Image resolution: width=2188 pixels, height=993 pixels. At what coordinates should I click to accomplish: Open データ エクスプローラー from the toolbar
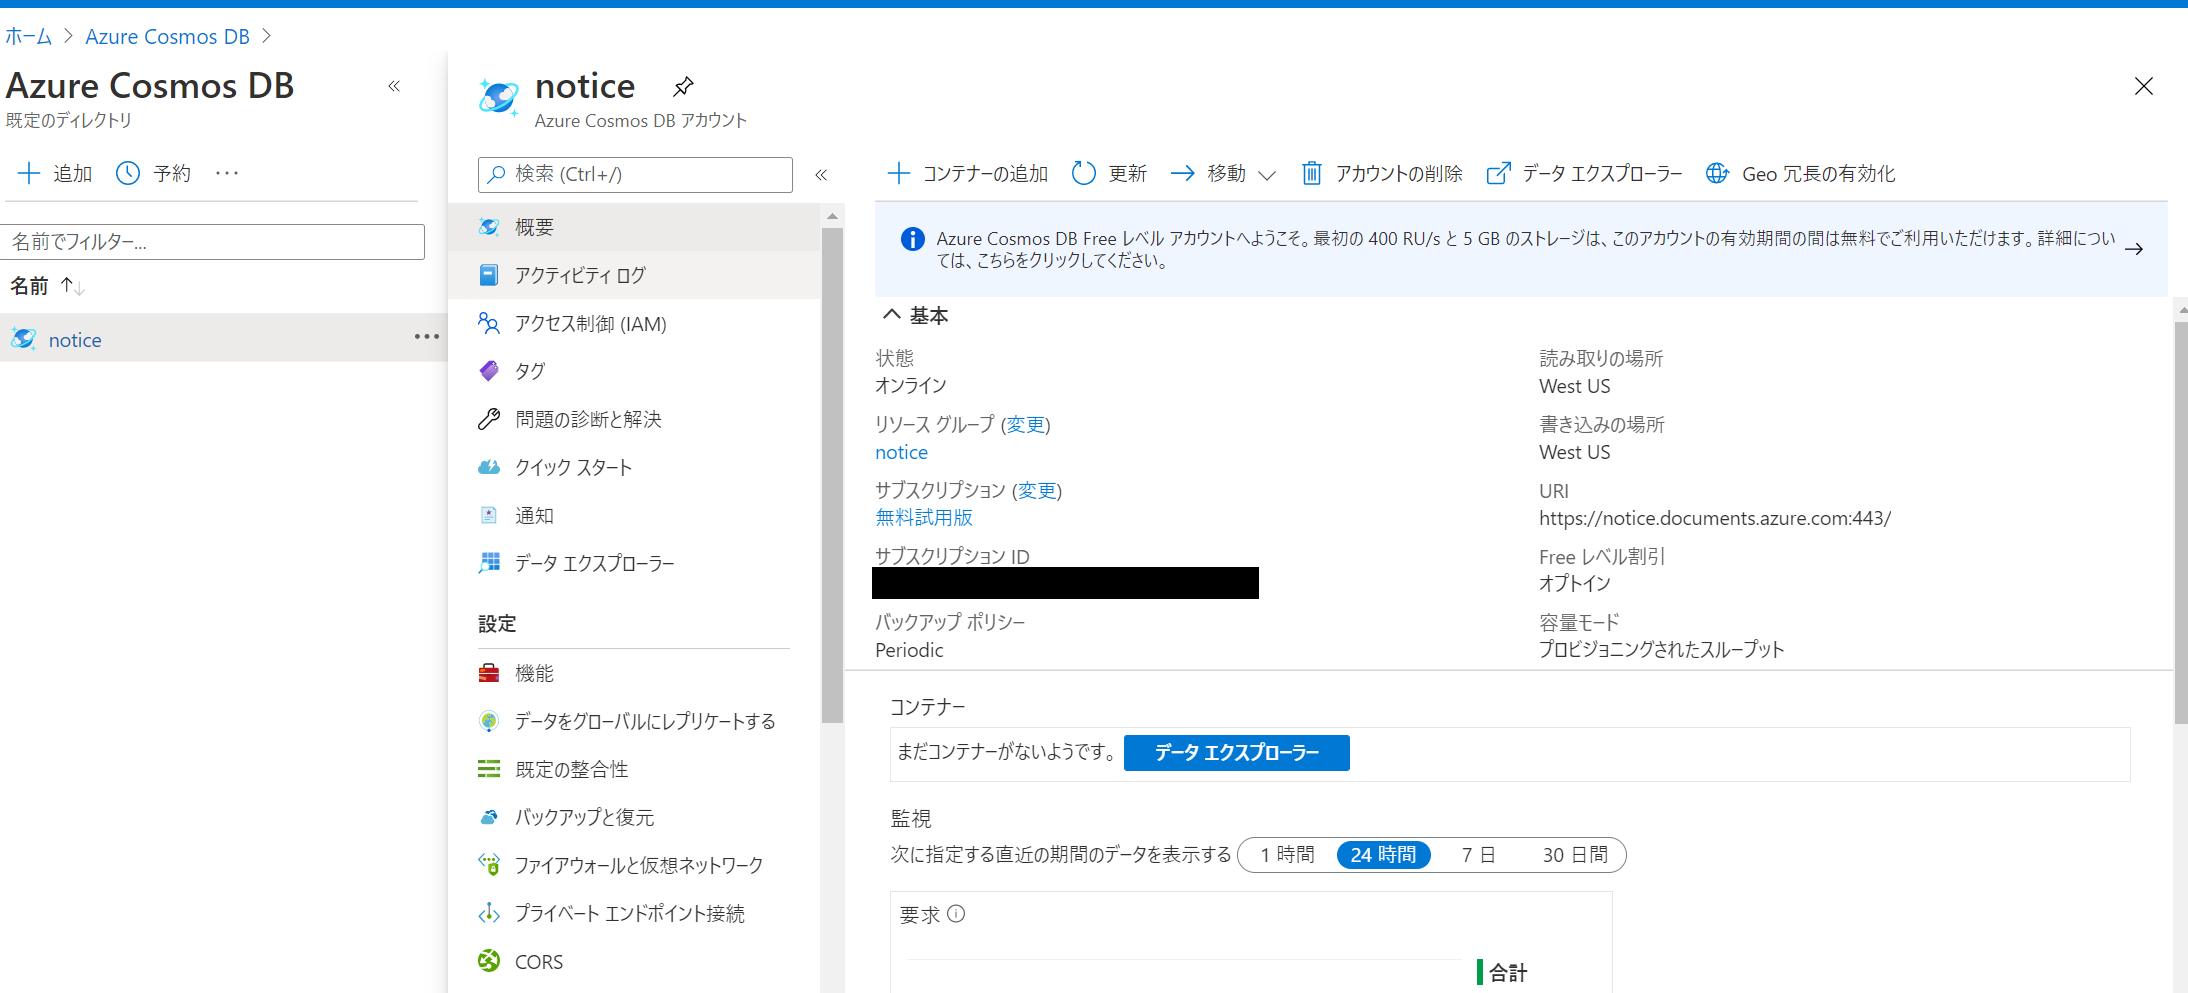tap(1584, 174)
